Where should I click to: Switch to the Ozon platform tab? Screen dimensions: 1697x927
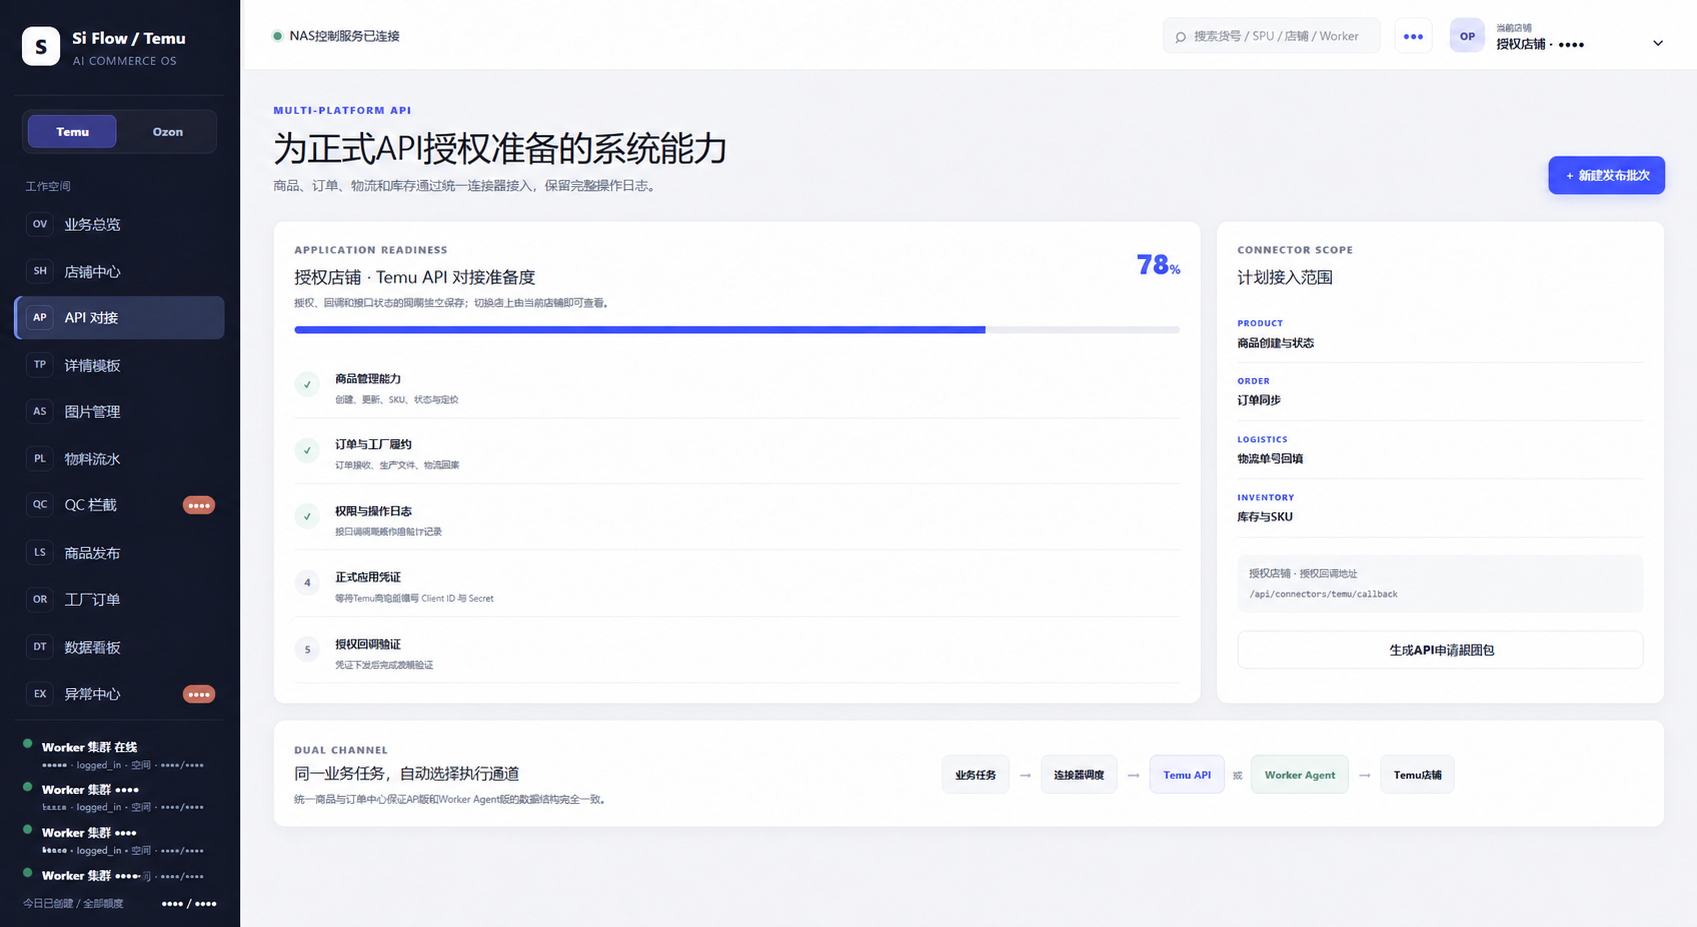tap(168, 132)
